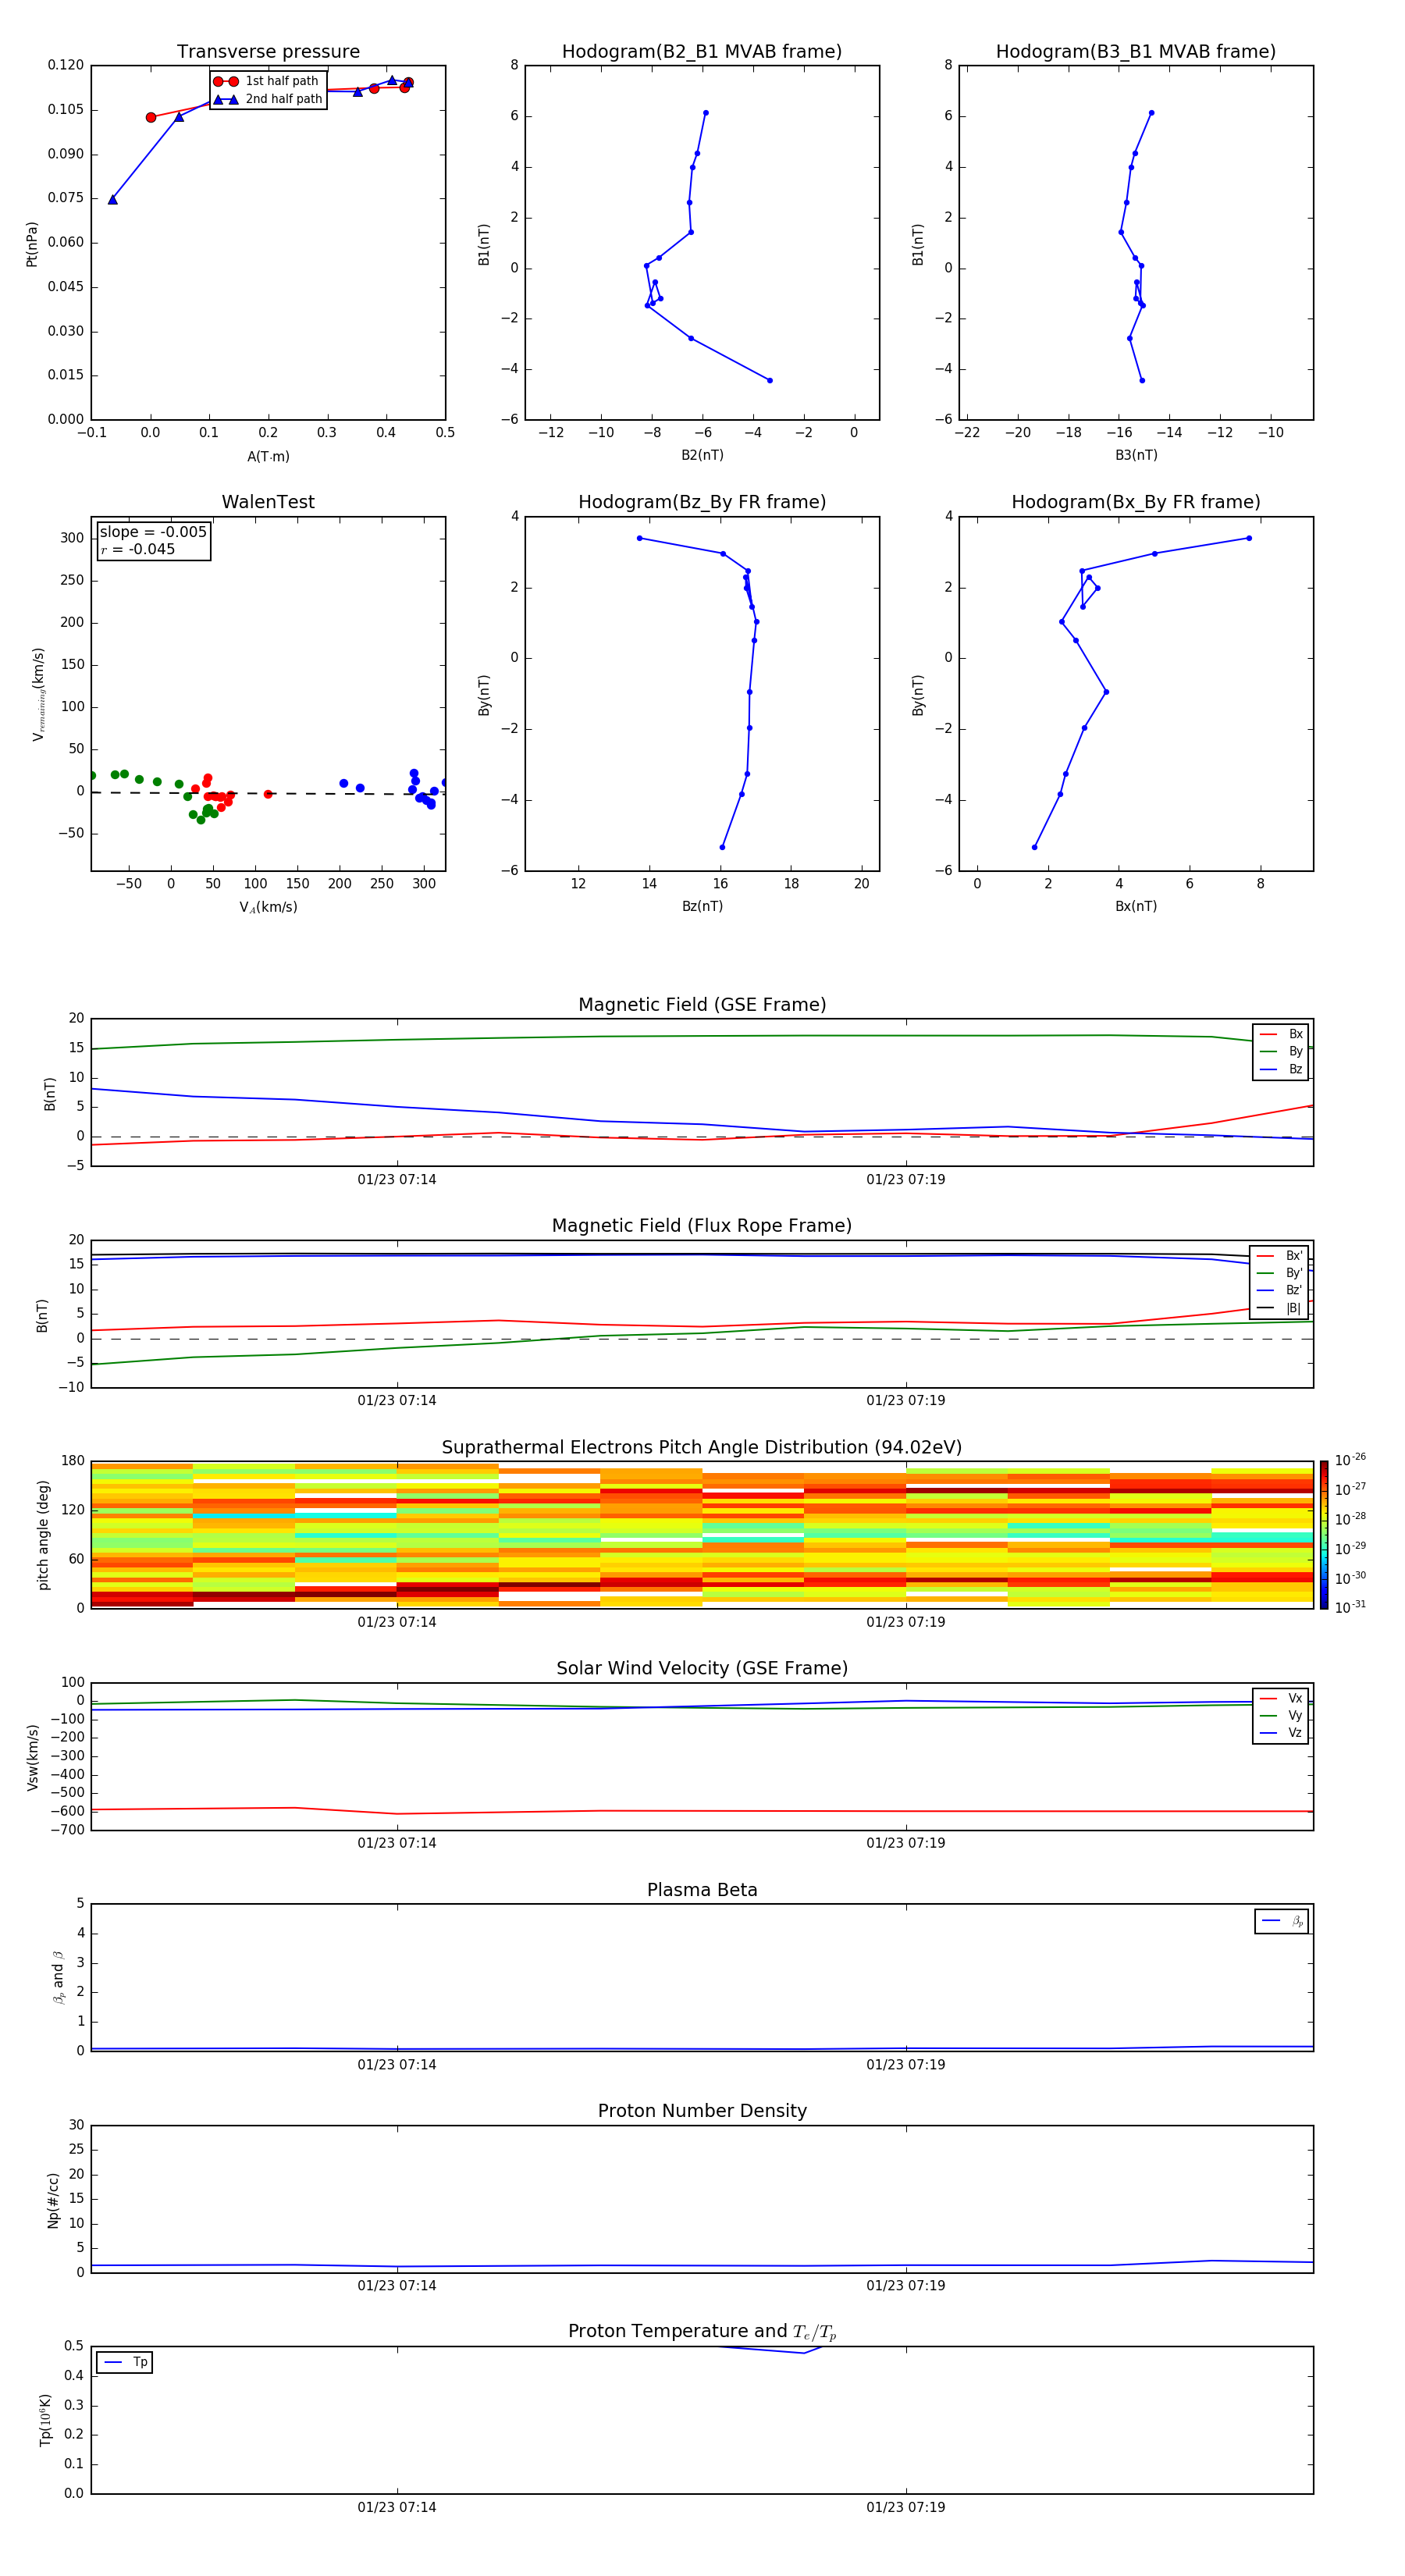Click the 'Hodogram(B2_B1 MVAB frame)' title

click(x=702, y=52)
